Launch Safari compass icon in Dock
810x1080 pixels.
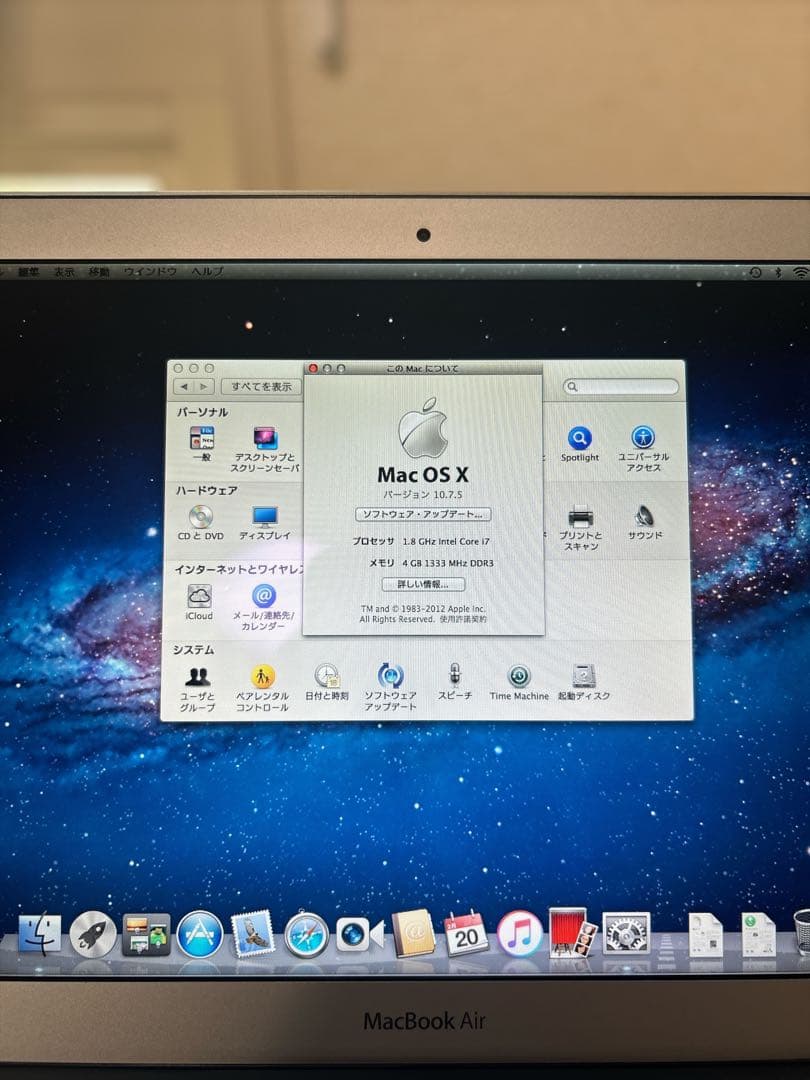pyautogui.click(x=307, y=935)
